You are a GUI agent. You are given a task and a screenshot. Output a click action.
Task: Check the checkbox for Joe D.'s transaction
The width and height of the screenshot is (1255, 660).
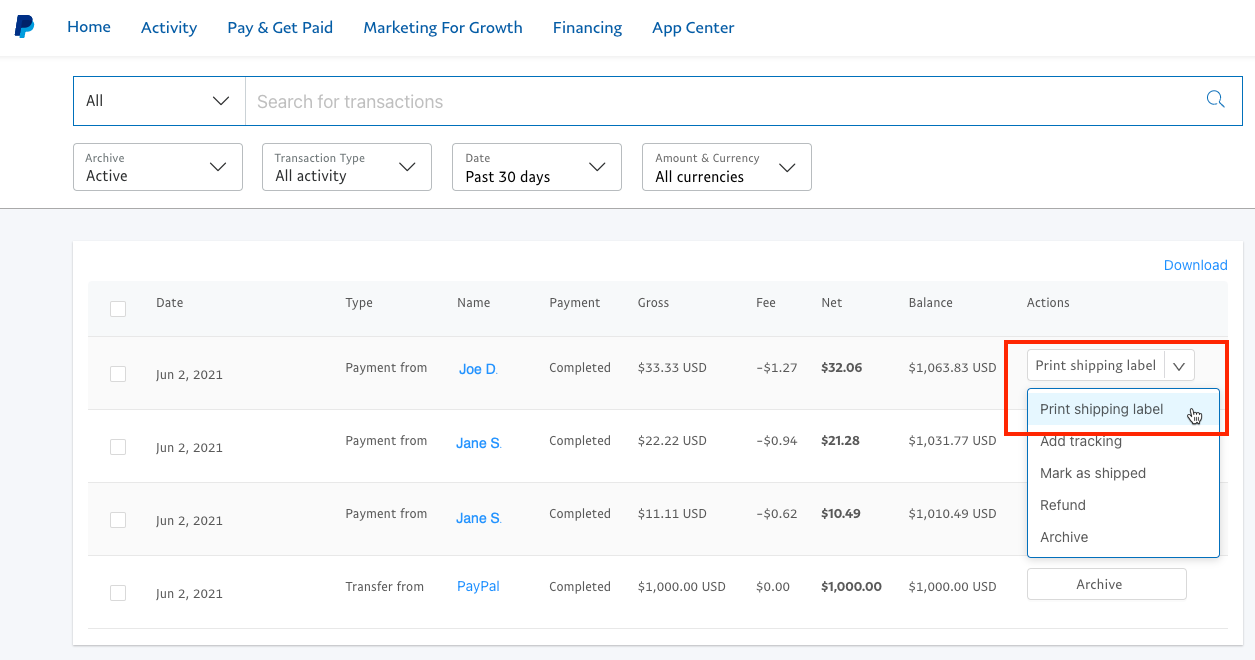coord(118,374)
